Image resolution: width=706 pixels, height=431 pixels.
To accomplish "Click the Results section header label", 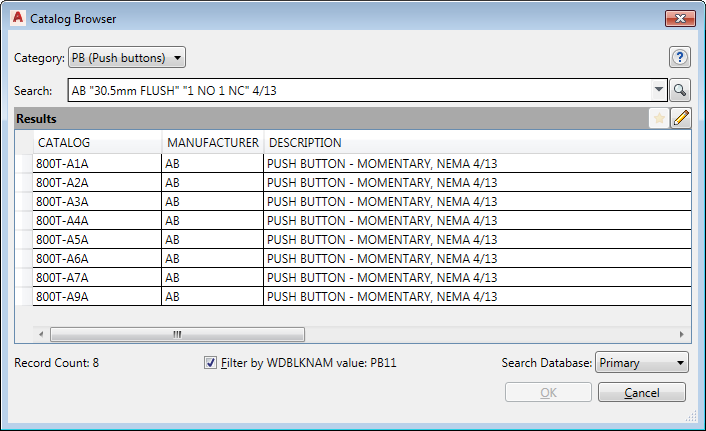I will pos(36,118).
